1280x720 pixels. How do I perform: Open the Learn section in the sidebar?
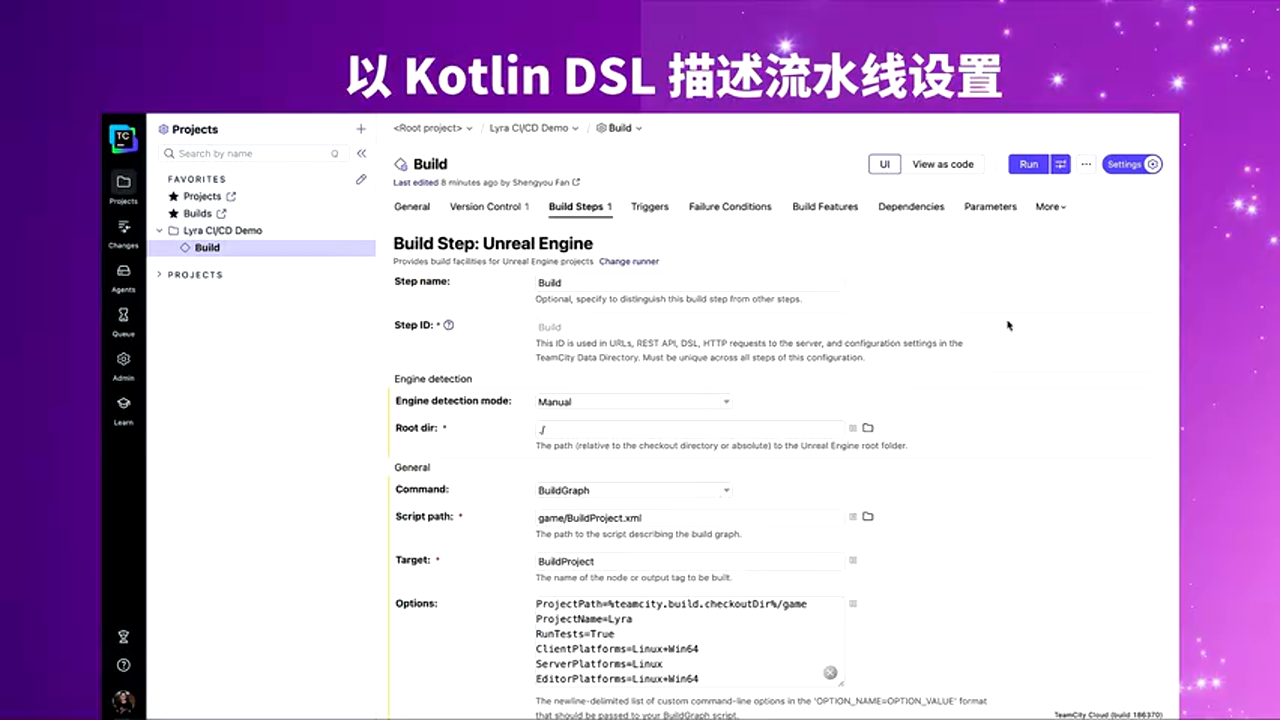pyautogui.click(x=123, y=409)
